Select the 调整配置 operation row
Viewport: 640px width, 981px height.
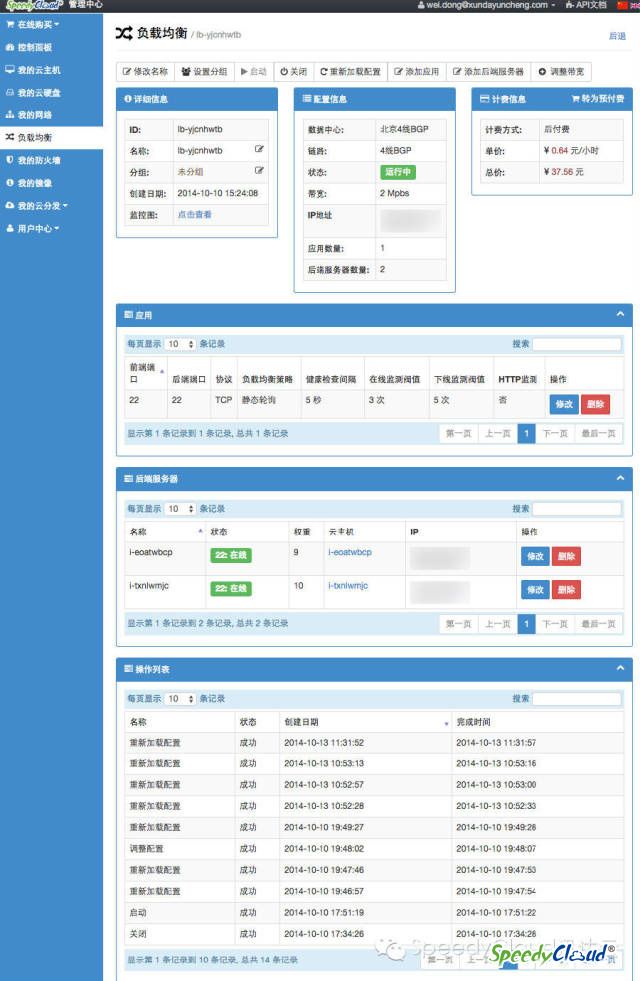tap(374, 849)
